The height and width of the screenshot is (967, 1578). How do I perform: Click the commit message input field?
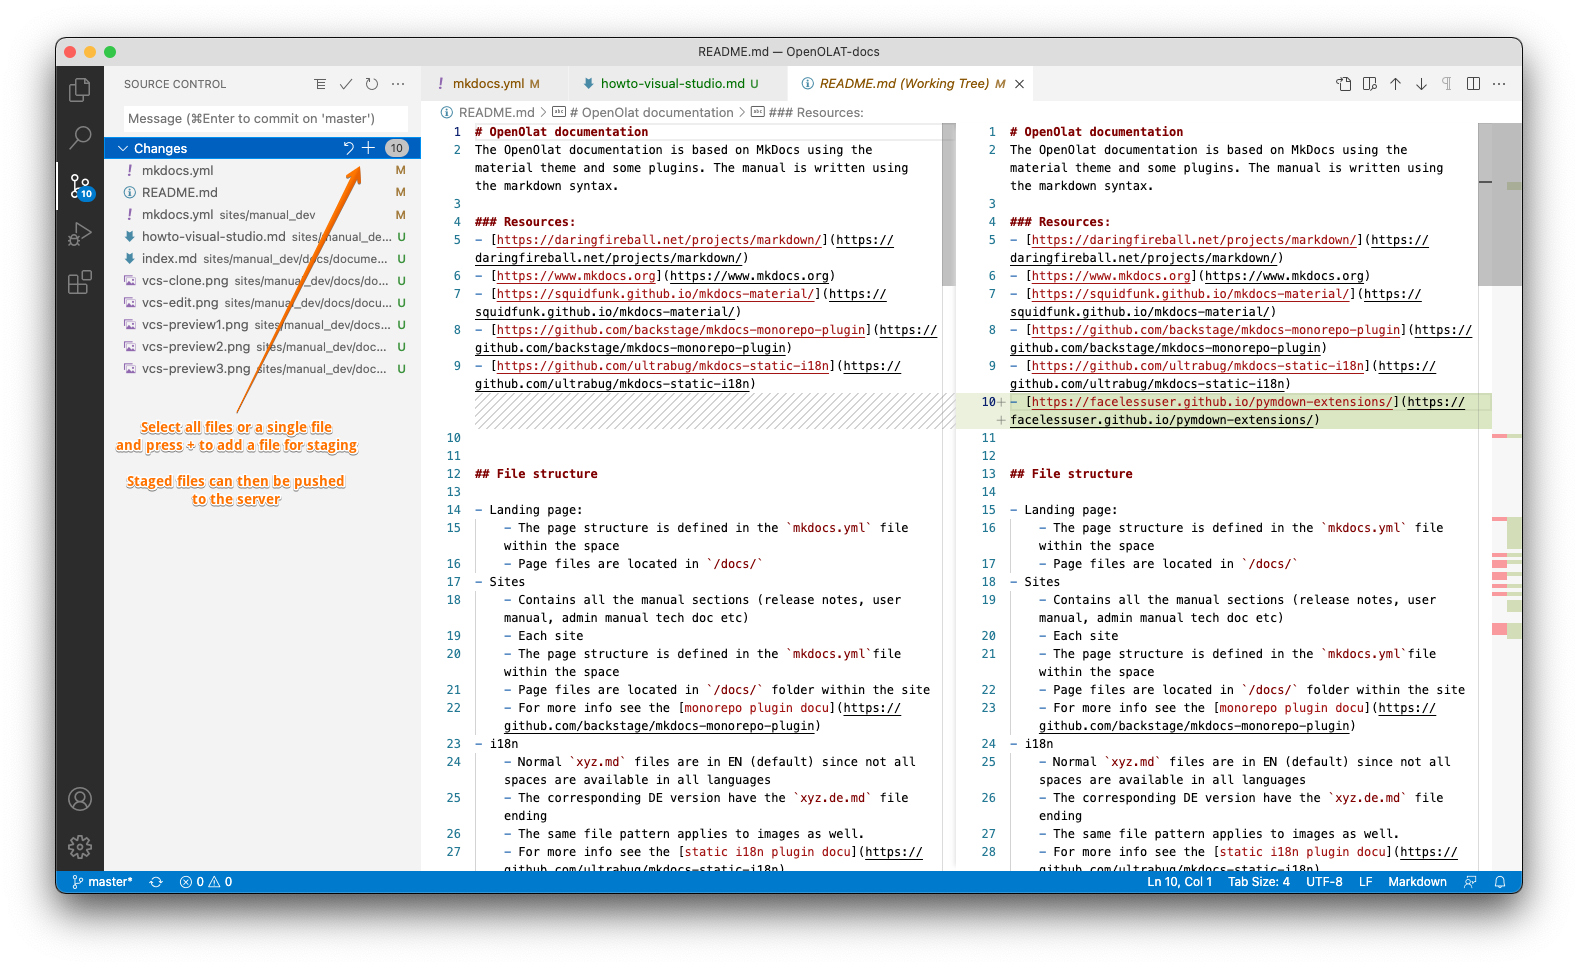(265, 119)
